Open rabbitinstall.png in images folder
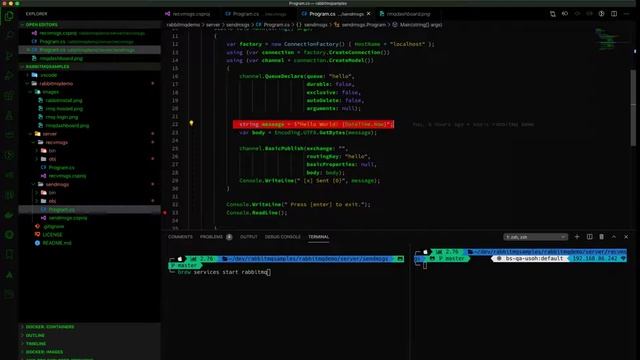 [x=64, y=100]
